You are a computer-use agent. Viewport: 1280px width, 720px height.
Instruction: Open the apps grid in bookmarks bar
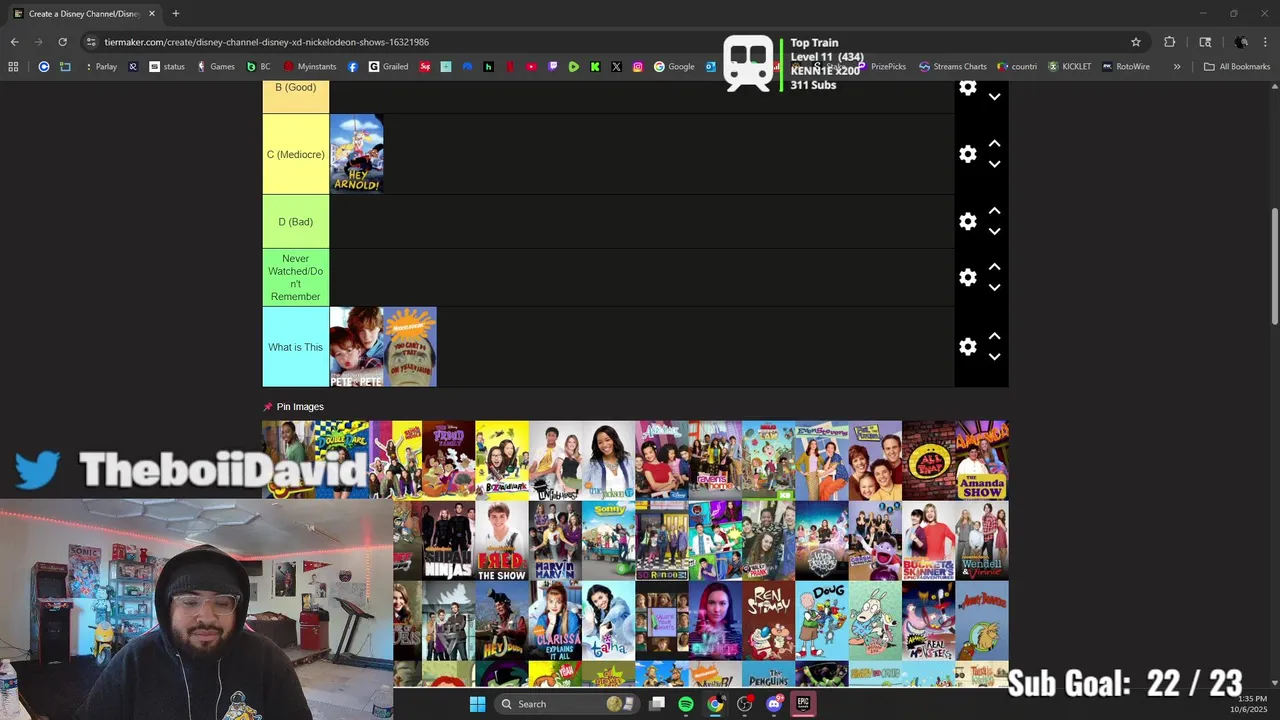click(13, 66)
